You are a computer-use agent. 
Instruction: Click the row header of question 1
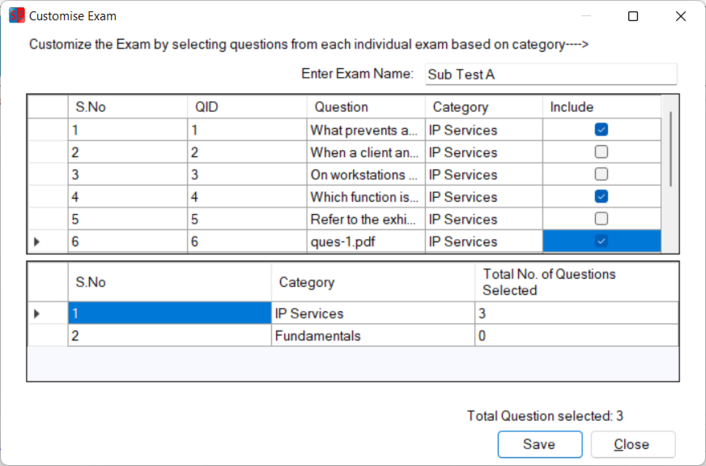point(48,130)
